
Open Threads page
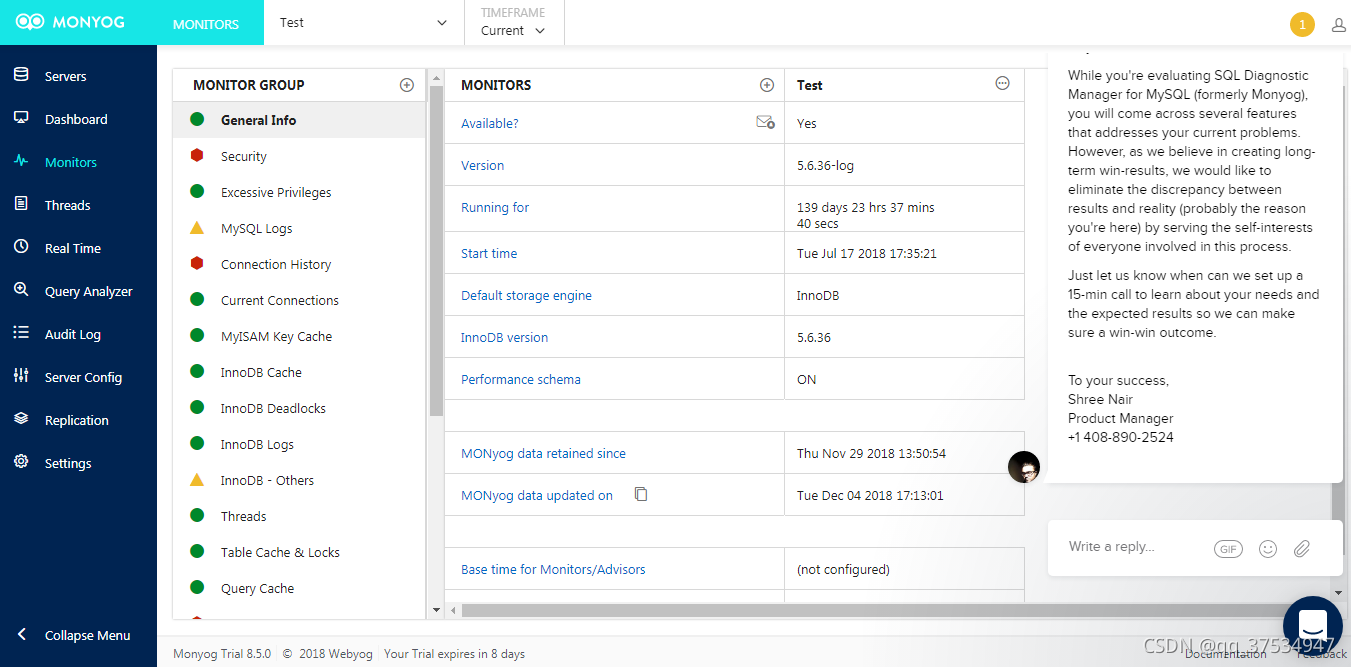67,205
